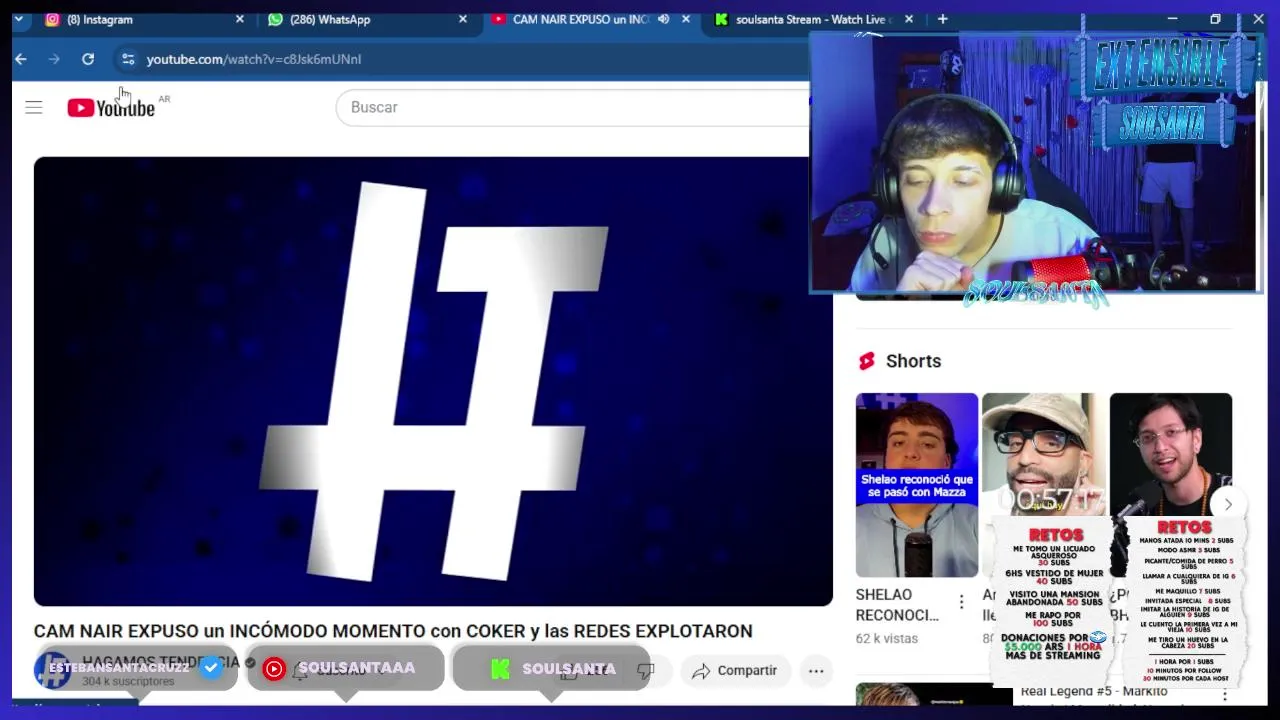Click the 62 k vistas view count
Image resolution: width=1280 pixels, height=720 pixels.
887,638
